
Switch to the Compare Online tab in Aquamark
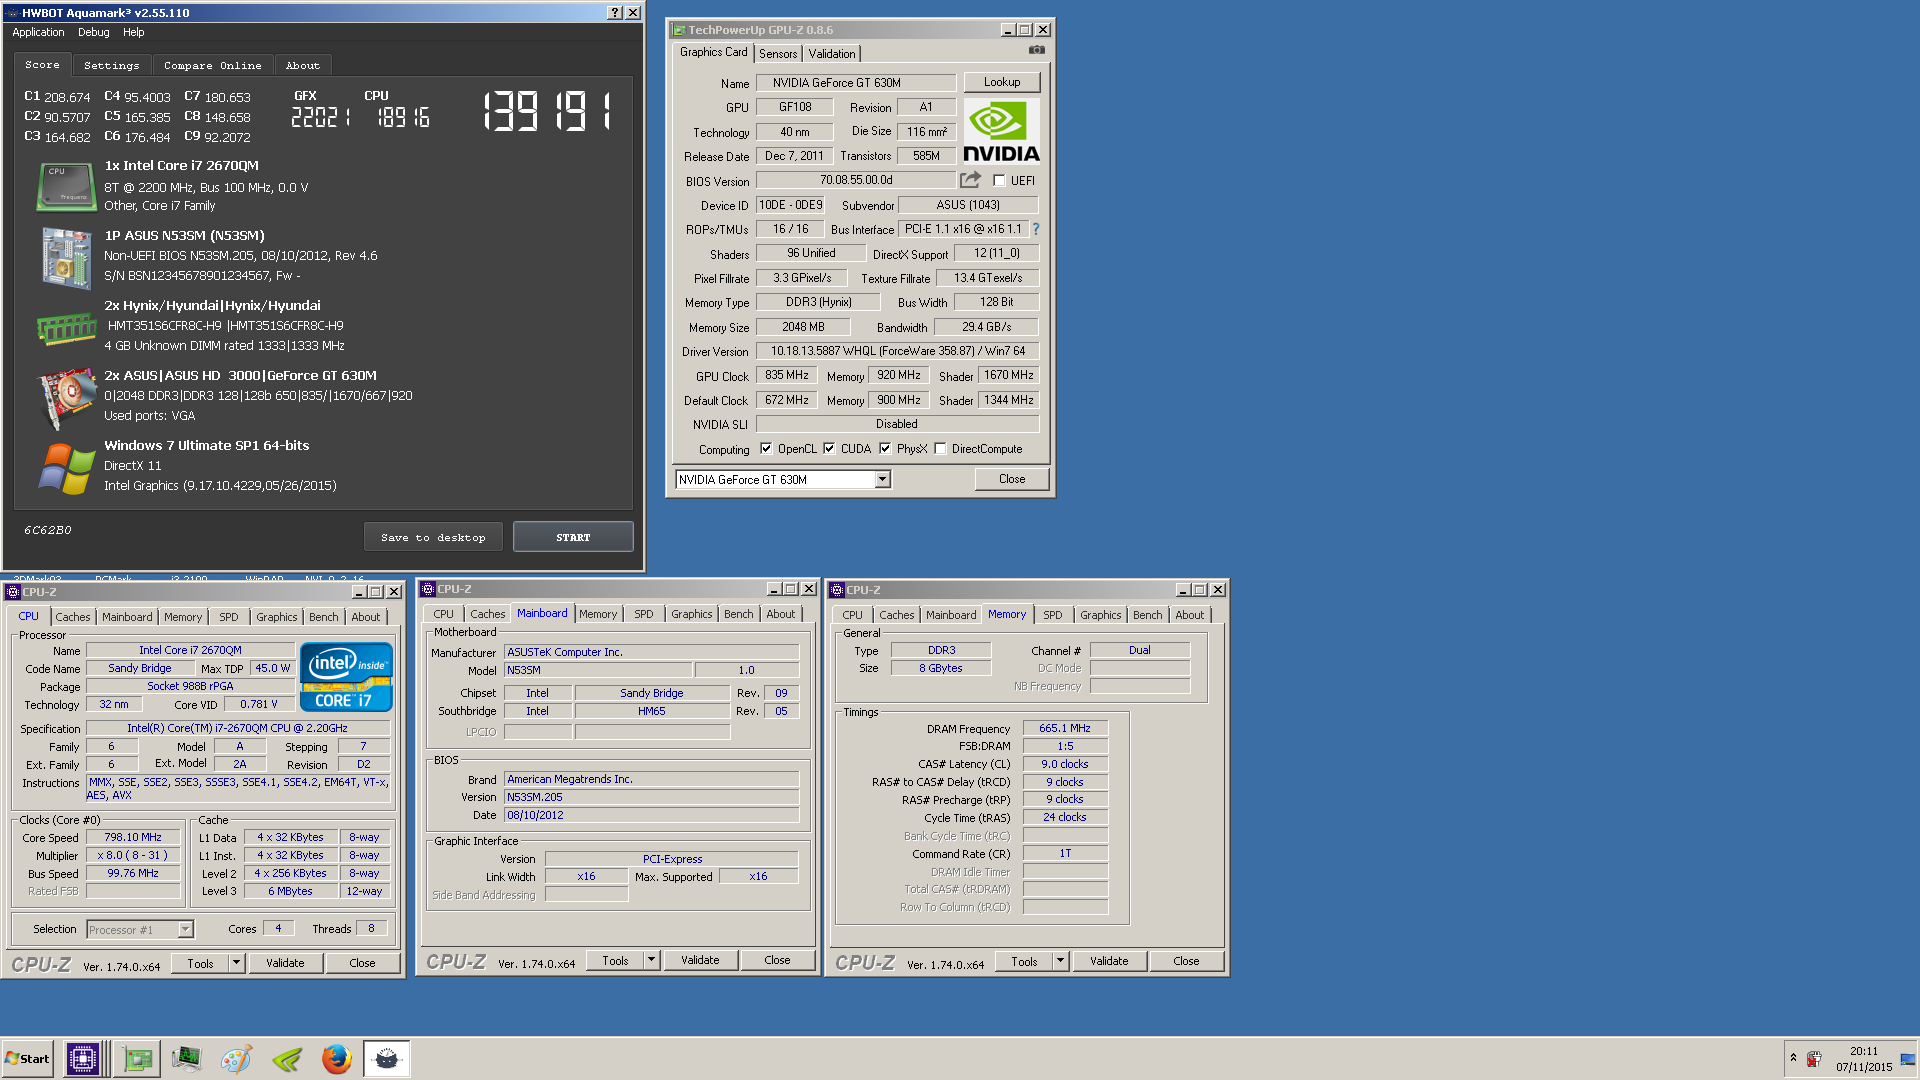(213, 65)
